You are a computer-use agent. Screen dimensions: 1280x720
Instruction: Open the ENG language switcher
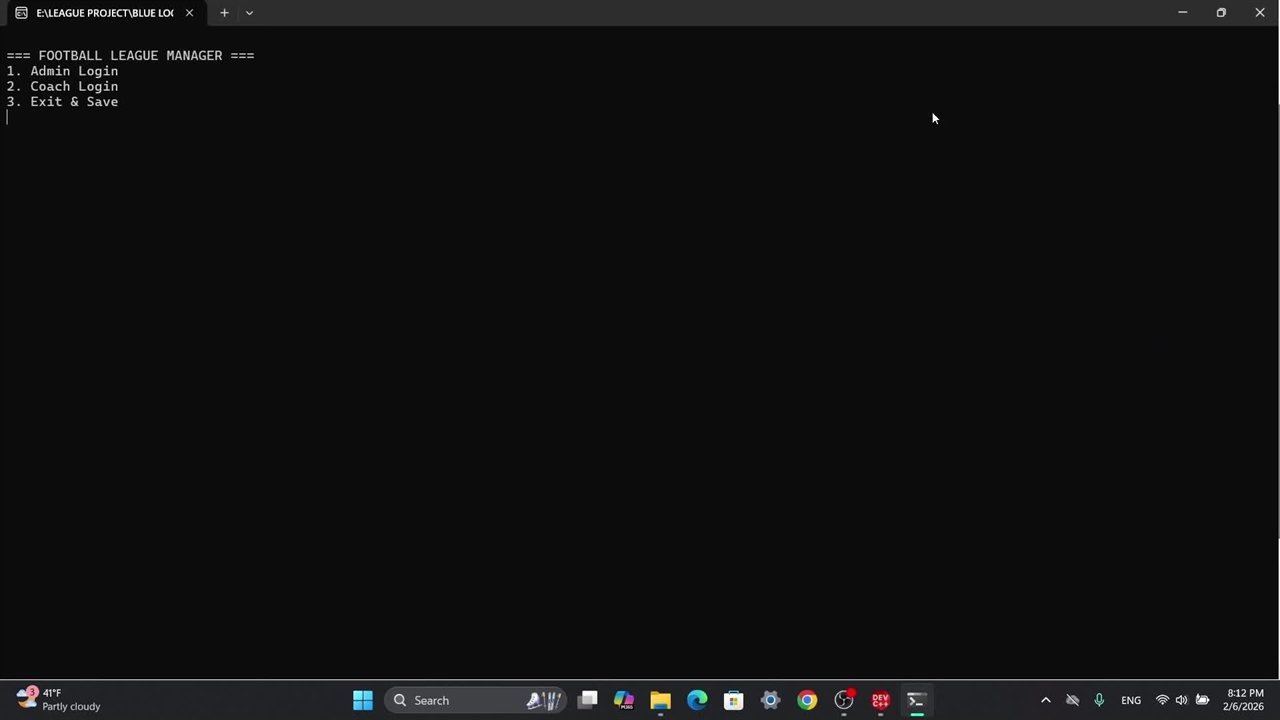(x=1131, y=700)
